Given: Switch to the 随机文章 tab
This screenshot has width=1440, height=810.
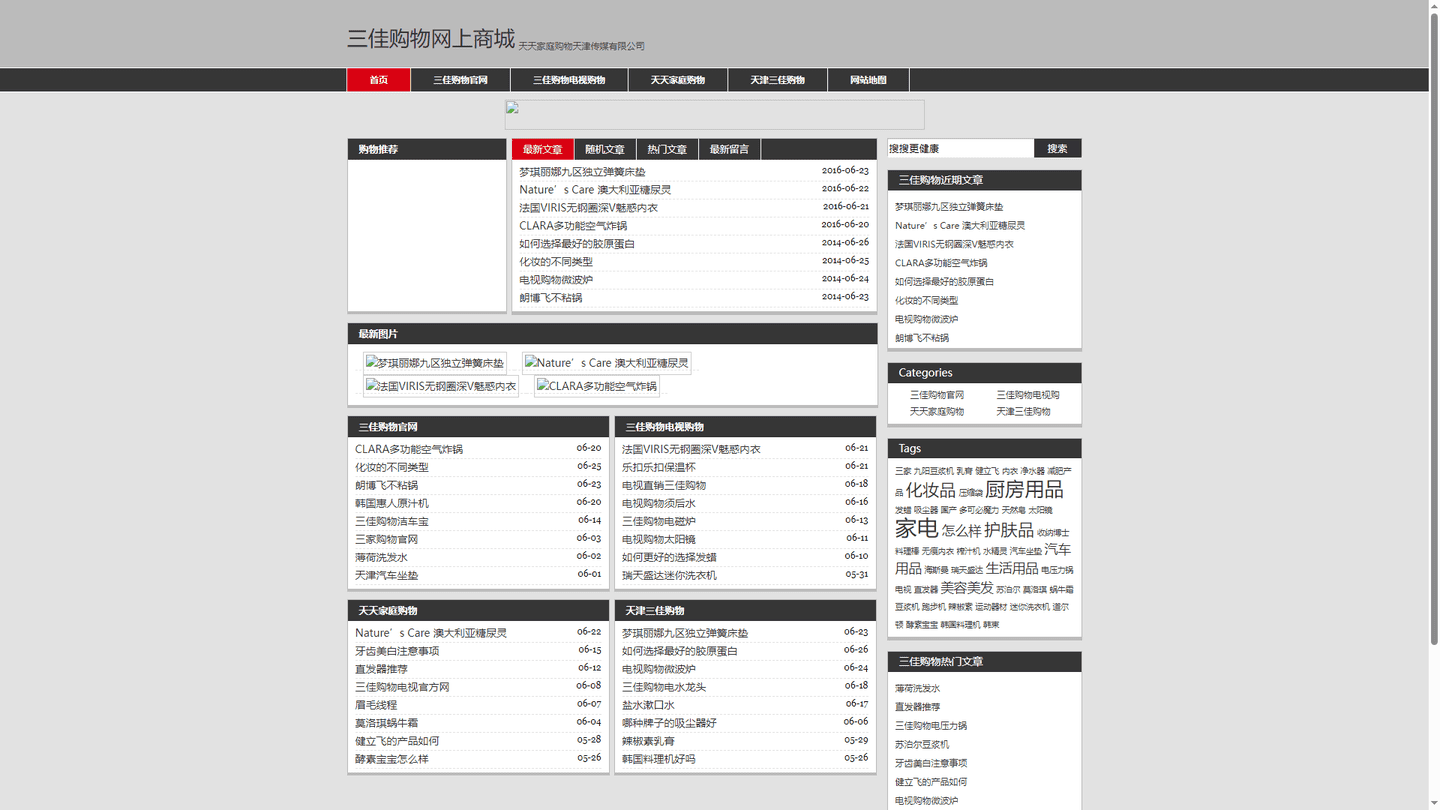Looking at the screenshot, I should pyautogui.click(x=605, y=149).
